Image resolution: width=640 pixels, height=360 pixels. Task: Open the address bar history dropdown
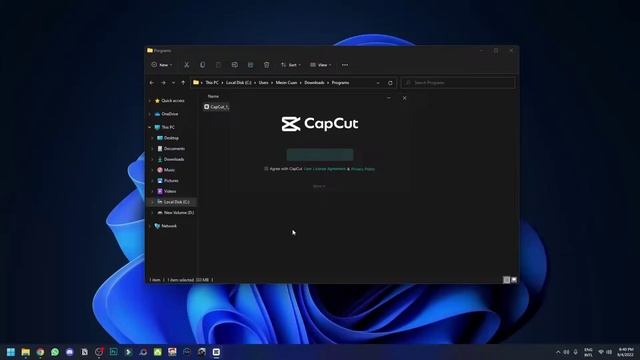coord(378,83)
